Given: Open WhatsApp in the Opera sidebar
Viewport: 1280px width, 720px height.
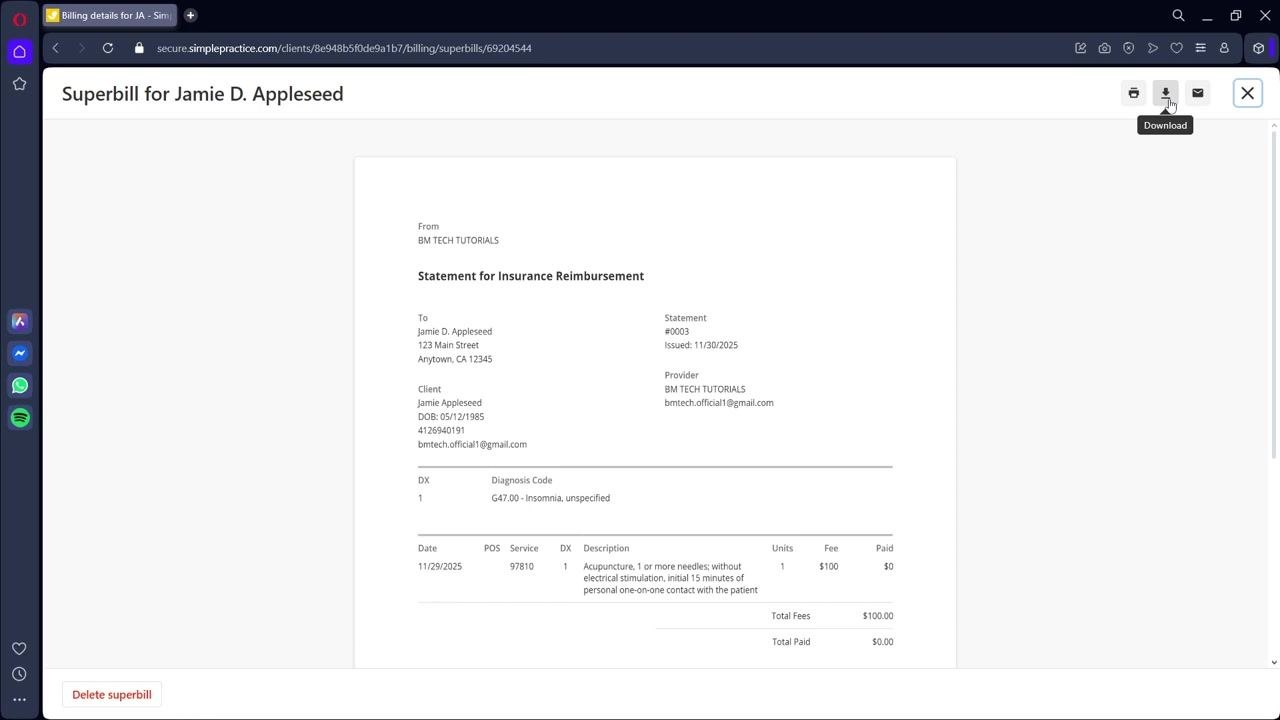Looking at the screenshot, I should point(19,385).
